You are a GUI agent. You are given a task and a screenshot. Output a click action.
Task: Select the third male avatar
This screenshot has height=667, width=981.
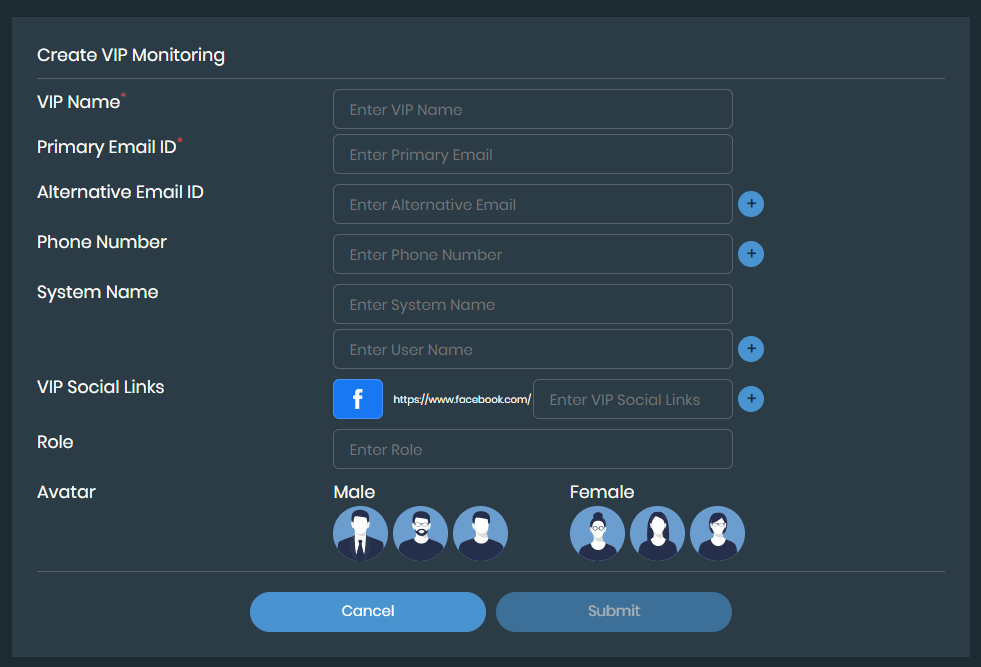tap(480, 533)
